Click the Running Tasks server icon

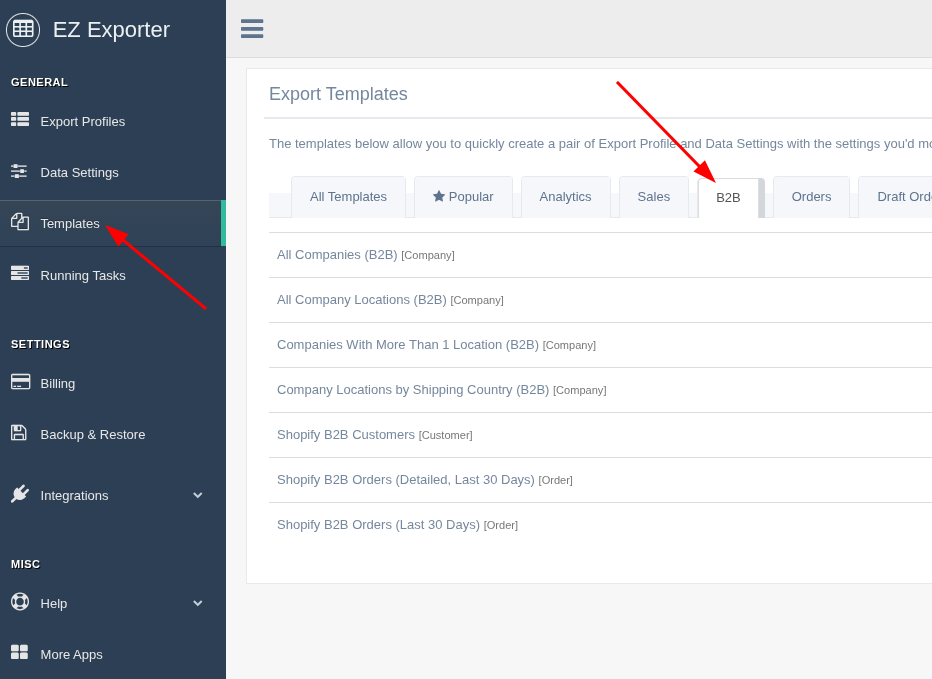pyautogui.click(x=20, y=274)
